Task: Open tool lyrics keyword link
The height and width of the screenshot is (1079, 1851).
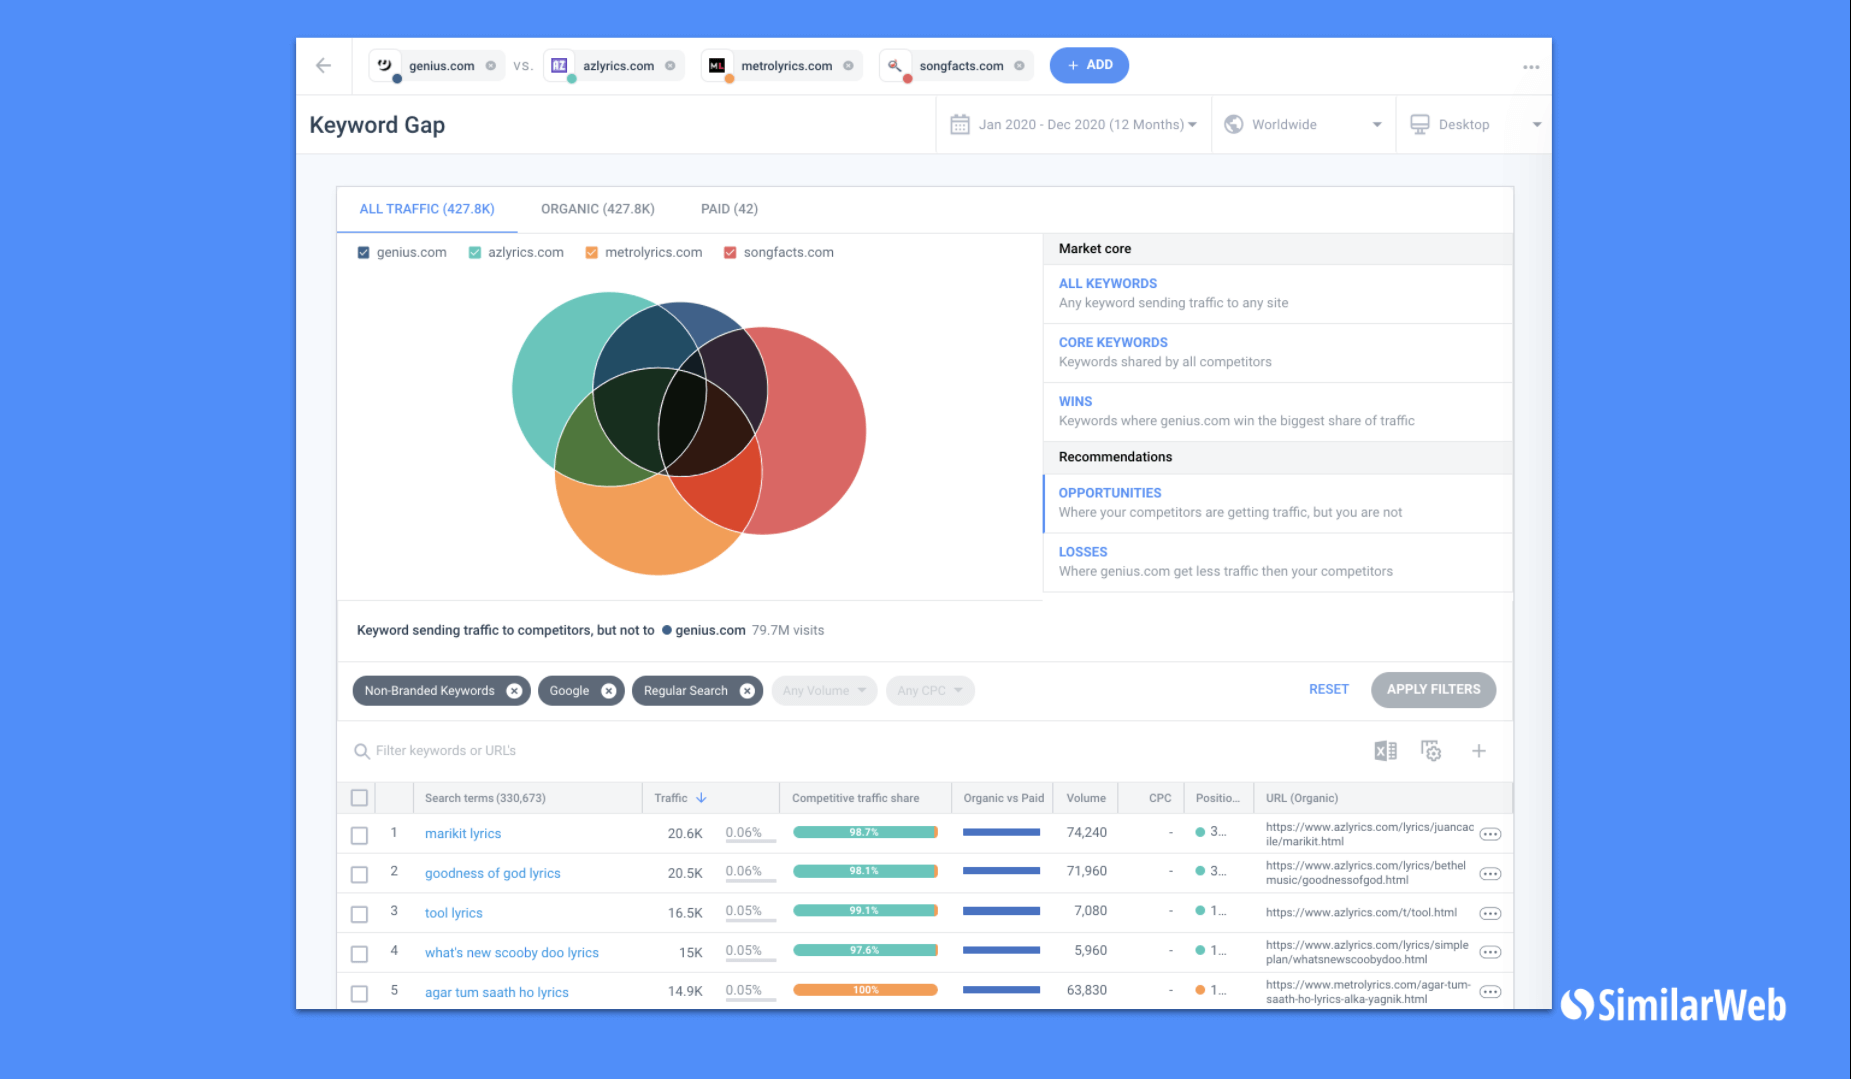Action: click(454, 913)
